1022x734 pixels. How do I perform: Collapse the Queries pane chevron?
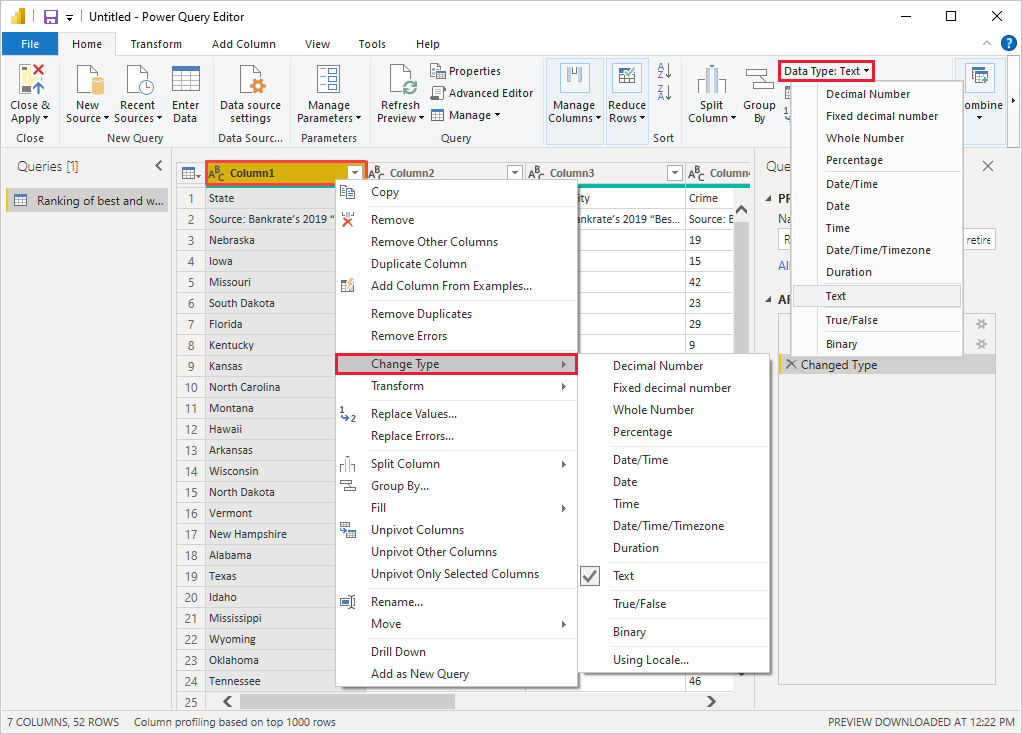pyautogui.click(x=158, y=166)
